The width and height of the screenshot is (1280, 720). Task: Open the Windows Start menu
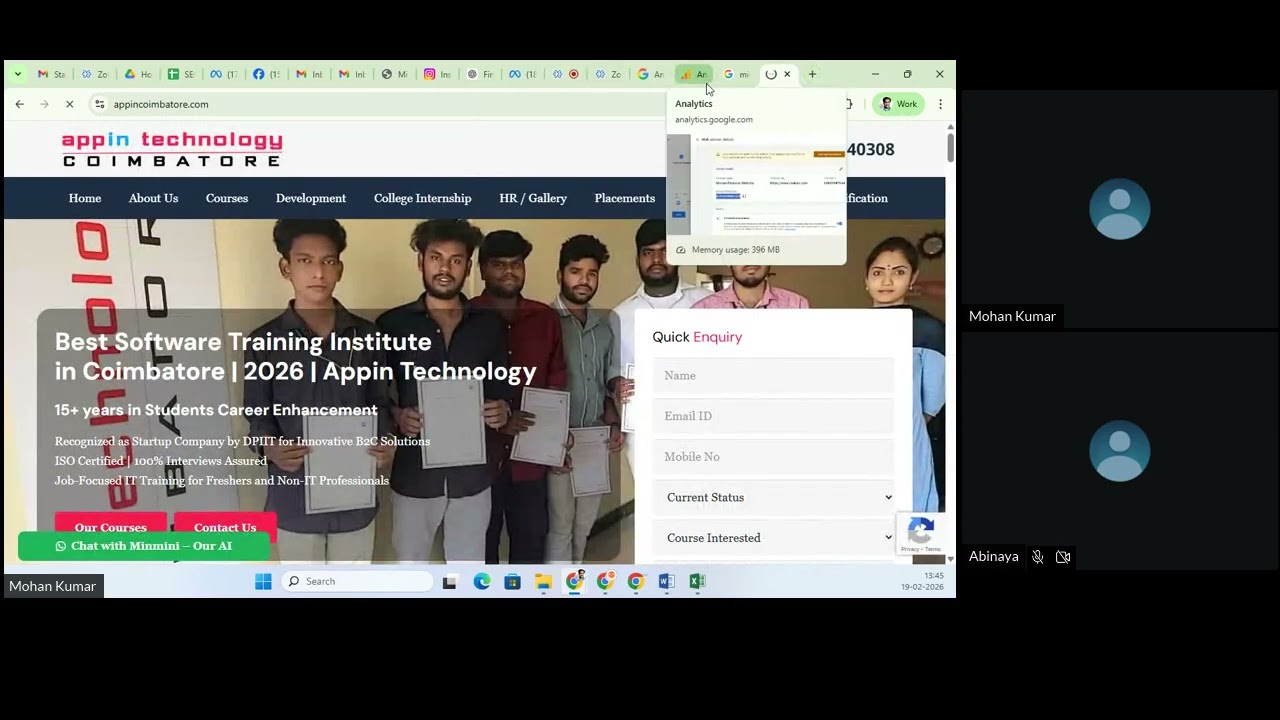click(263, 581)
